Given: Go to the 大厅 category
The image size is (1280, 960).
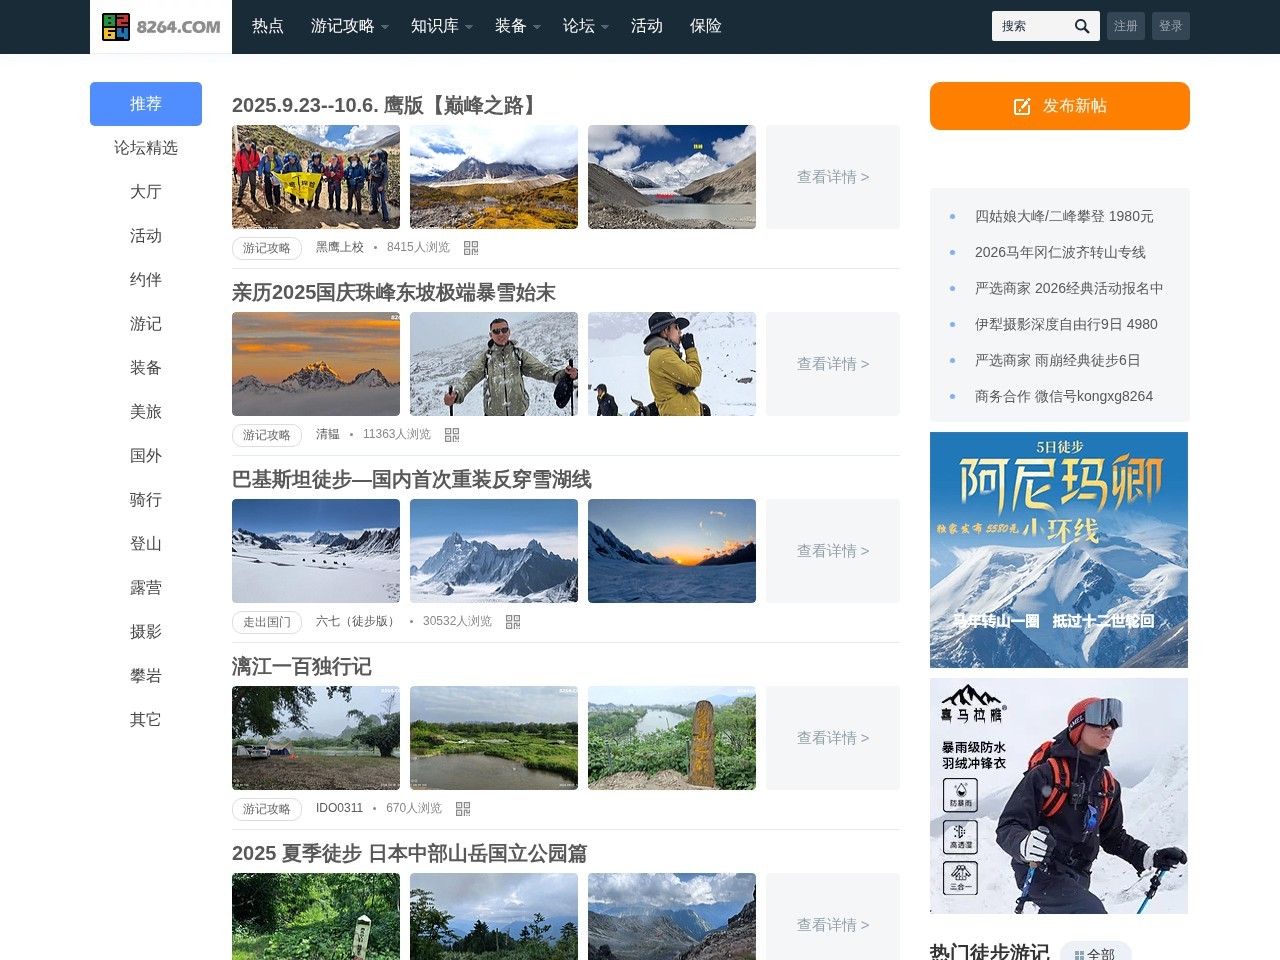Looking at the screenshot, I should 146,192.
